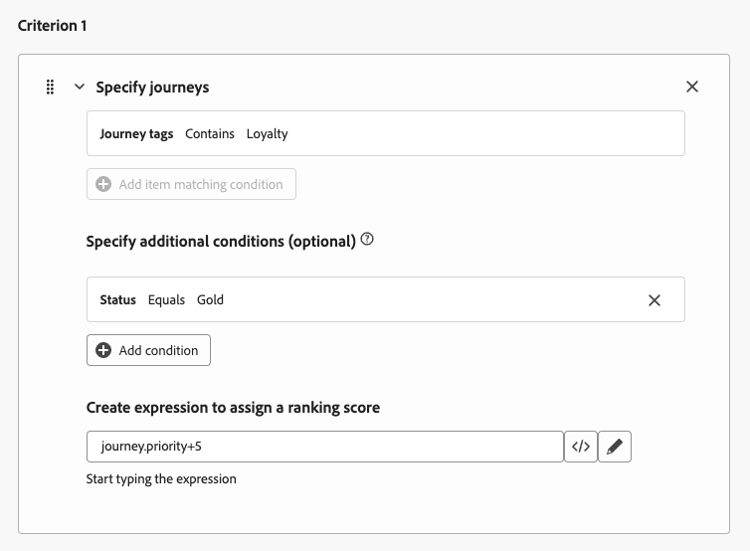
Task: Click the Loyalty value text
Action: [x=267, y=133]
